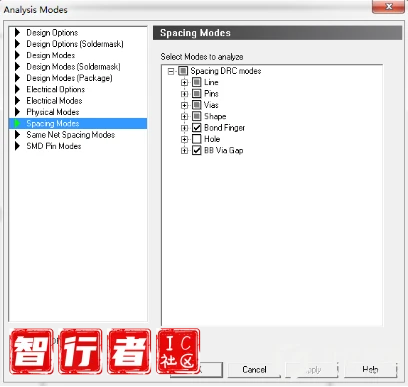Toggle the Line checkbox
This screenshot has height=387, width=408.
tap(197, 82)
